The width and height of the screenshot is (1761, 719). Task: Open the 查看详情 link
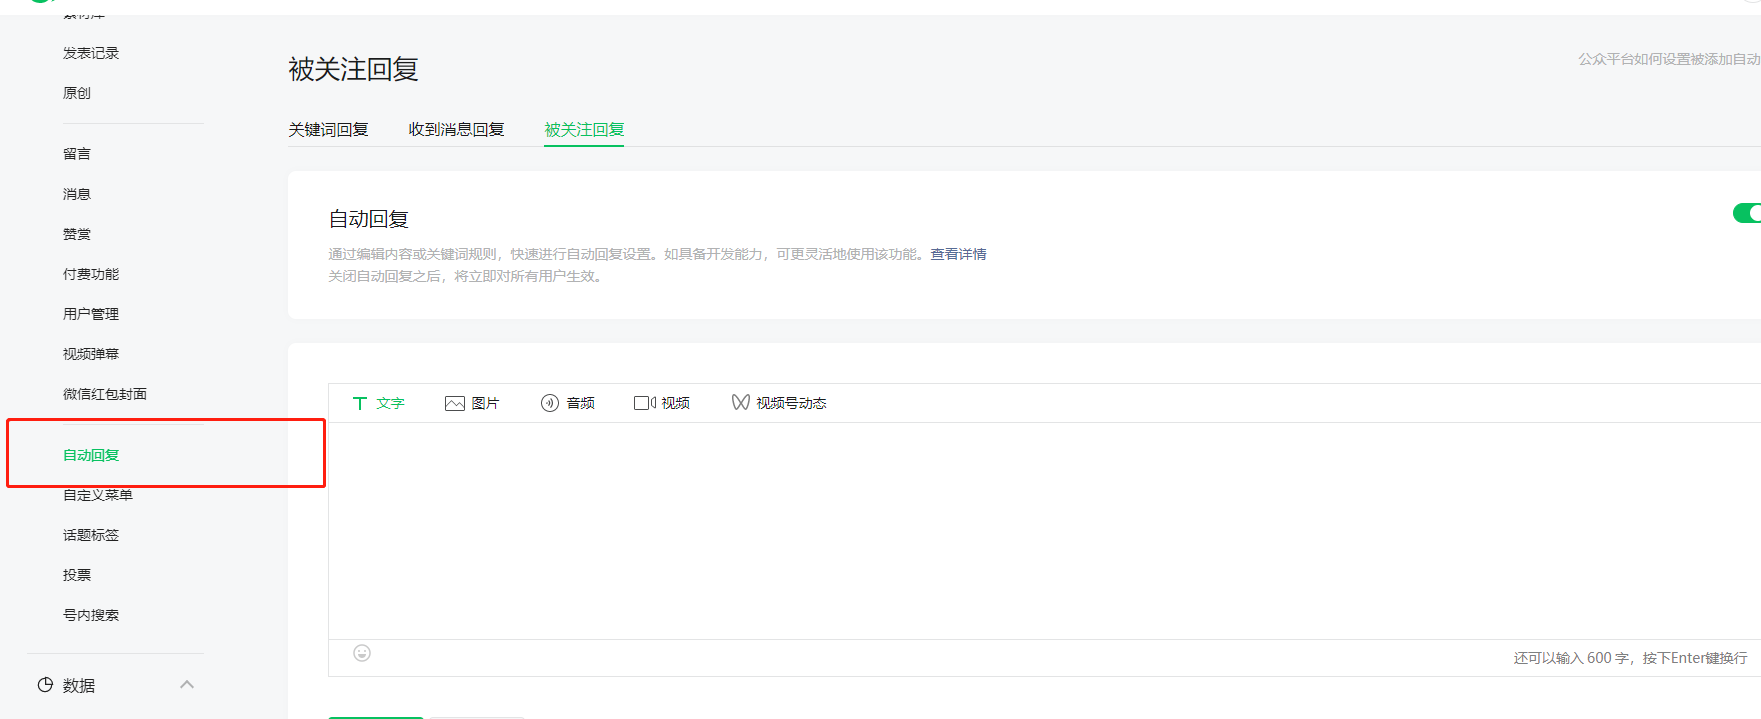[x=958, y=254]
